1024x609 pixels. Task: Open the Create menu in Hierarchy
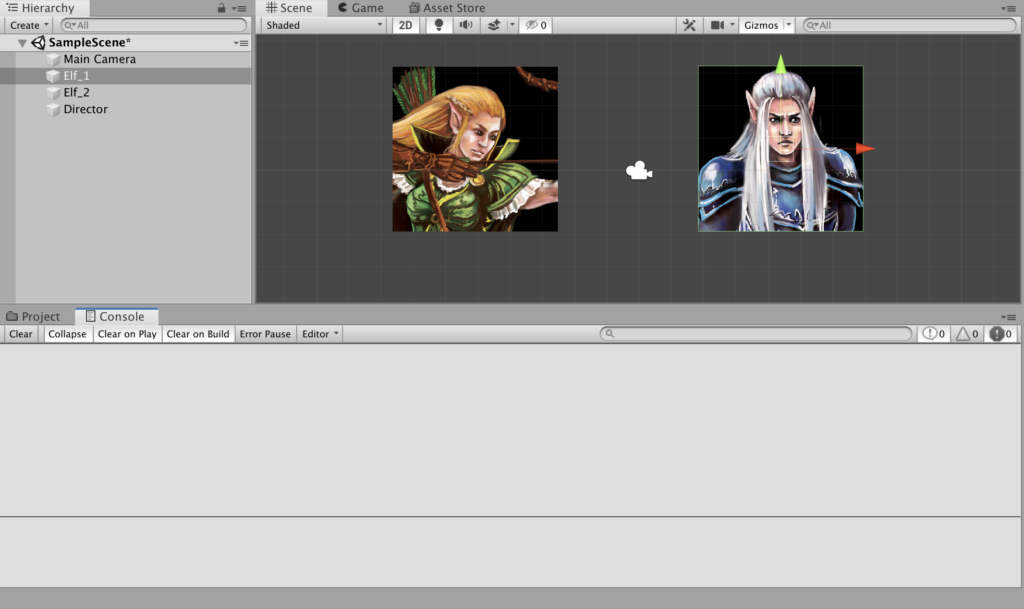pyautogui.click(x=26, y=24)
